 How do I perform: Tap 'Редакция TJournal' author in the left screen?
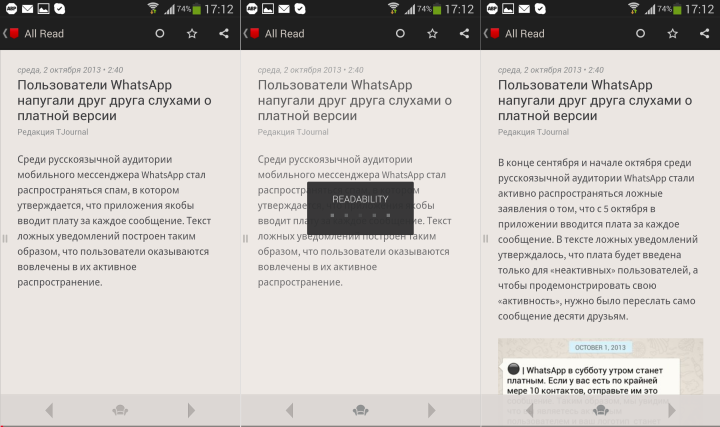click(x=53, y=132)
